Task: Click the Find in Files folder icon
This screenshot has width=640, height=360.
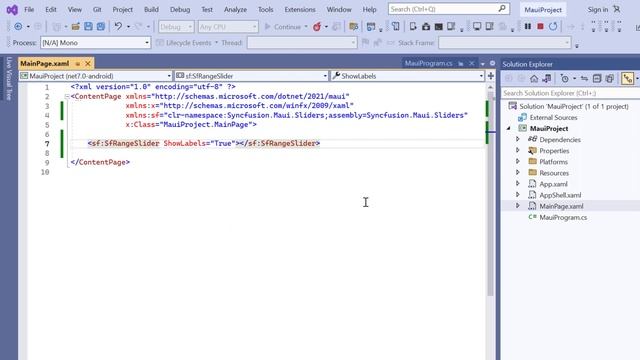Action: [x=353, y=27]
